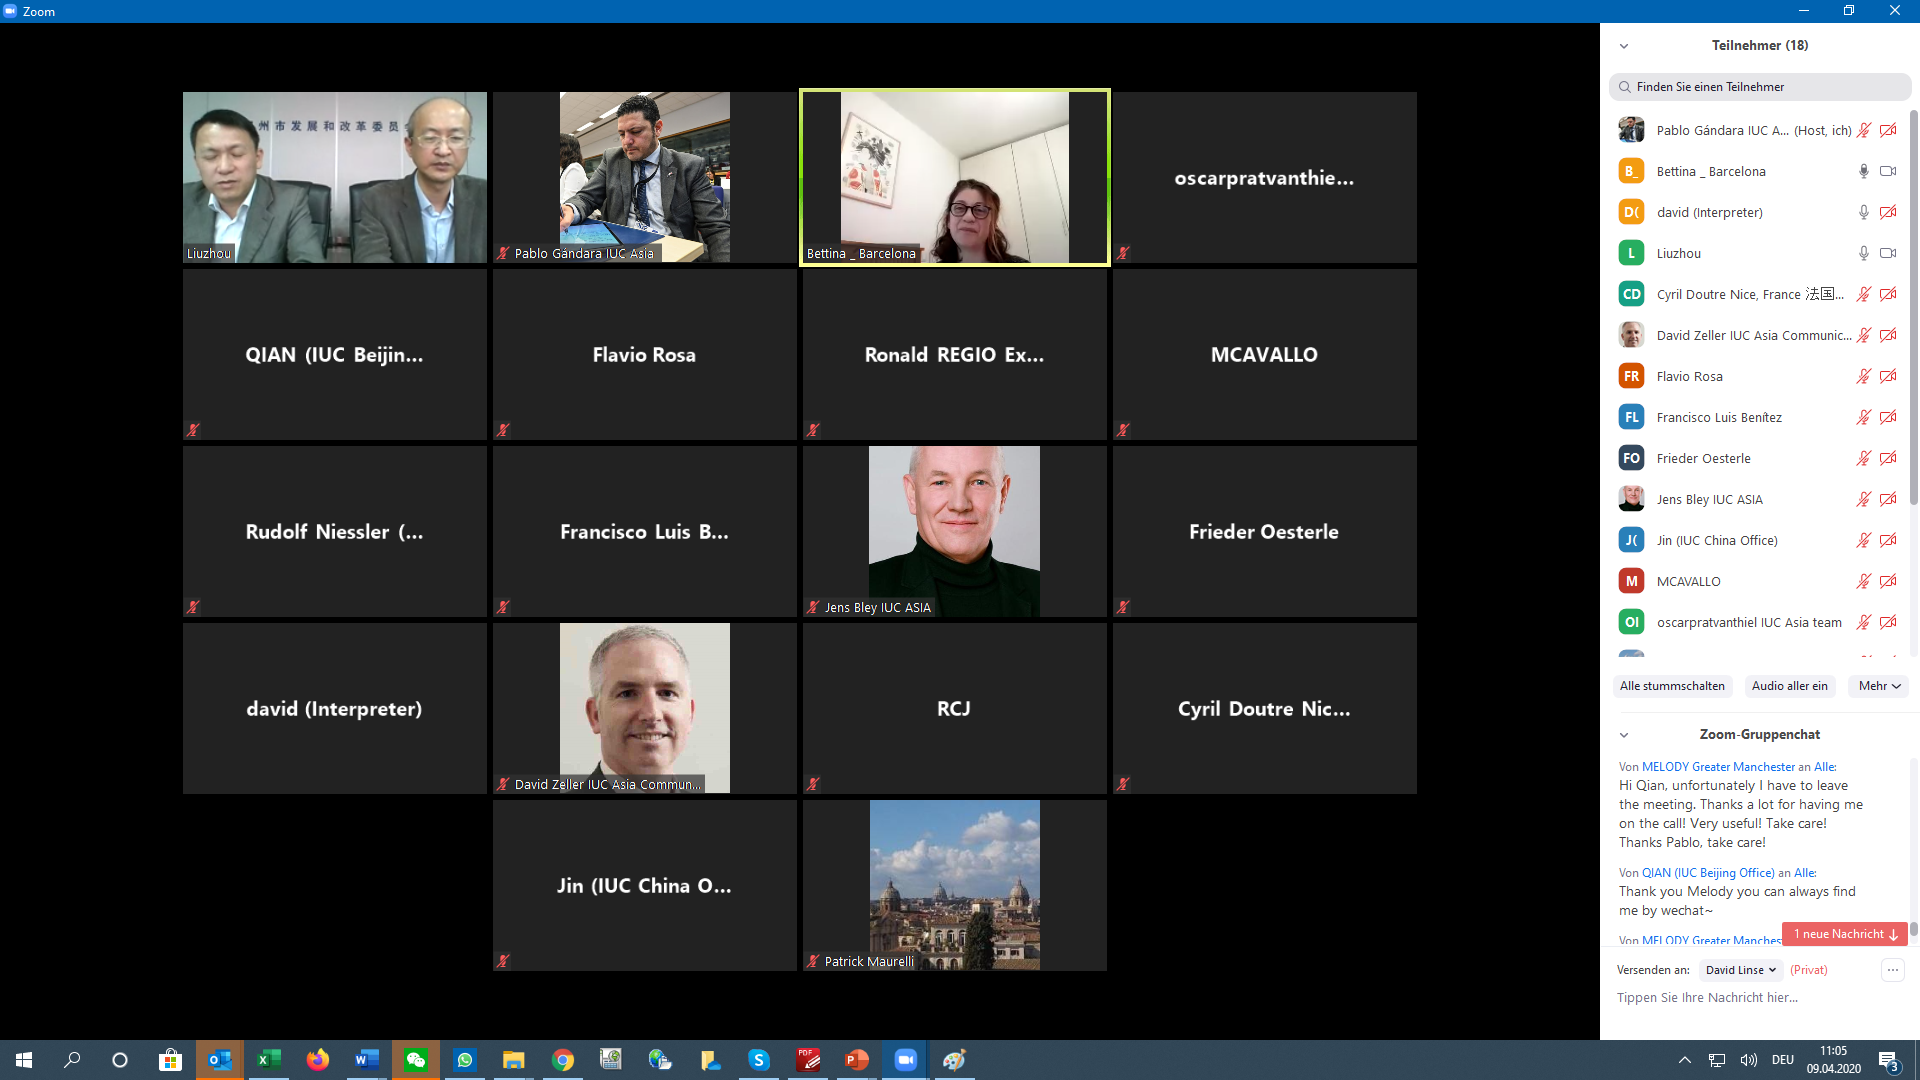Toggle the video icon for Cyril Doutre Nice
The image size is (1920, 1080).
(1887, 294)
